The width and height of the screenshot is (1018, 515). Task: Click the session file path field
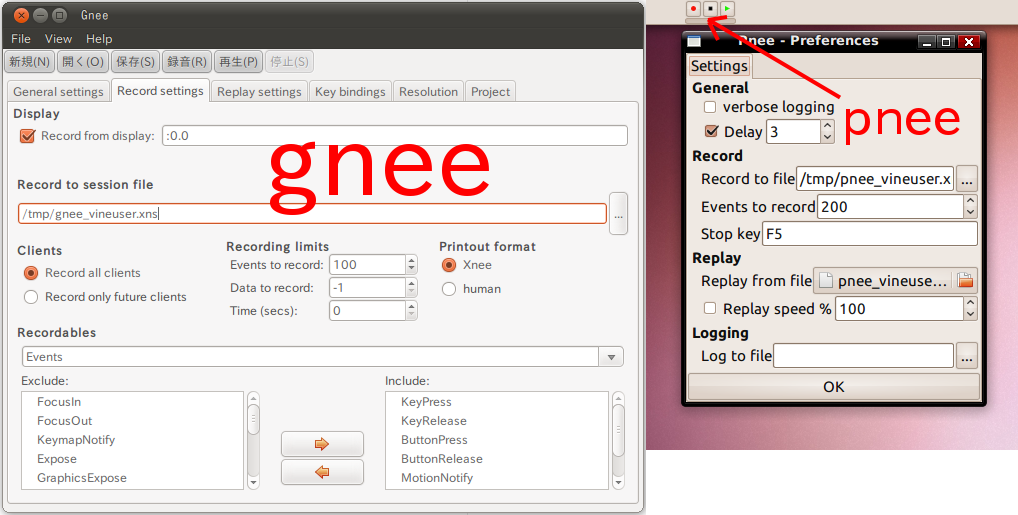(x=312, y=214)
